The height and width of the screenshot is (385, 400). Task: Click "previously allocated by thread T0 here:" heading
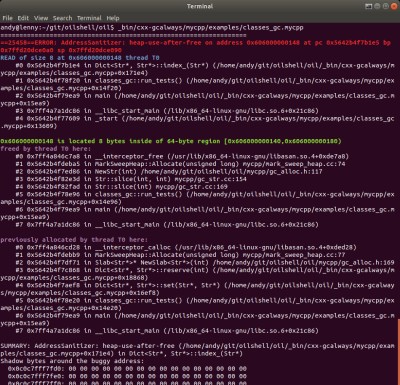(x=74, y=240)
